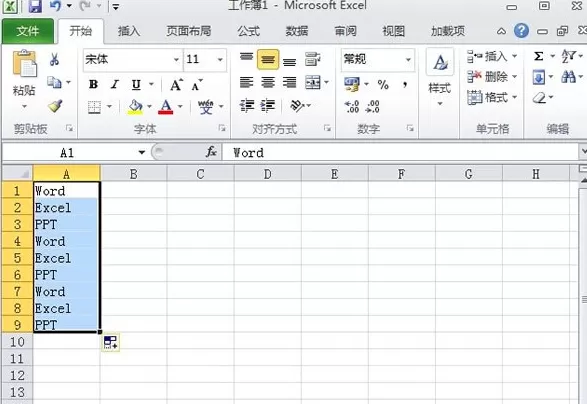Click the accounting number format icon
This screenshot has width=587, height=404.
pos(352,84)
